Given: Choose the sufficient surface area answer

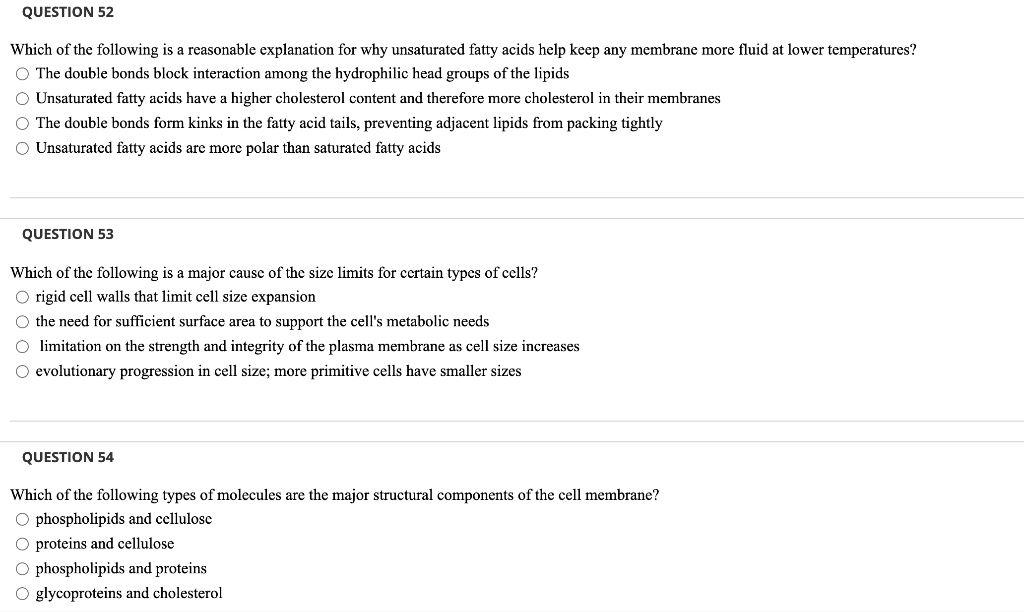Looking at the screenshot, I should click(x=21, y=321).
